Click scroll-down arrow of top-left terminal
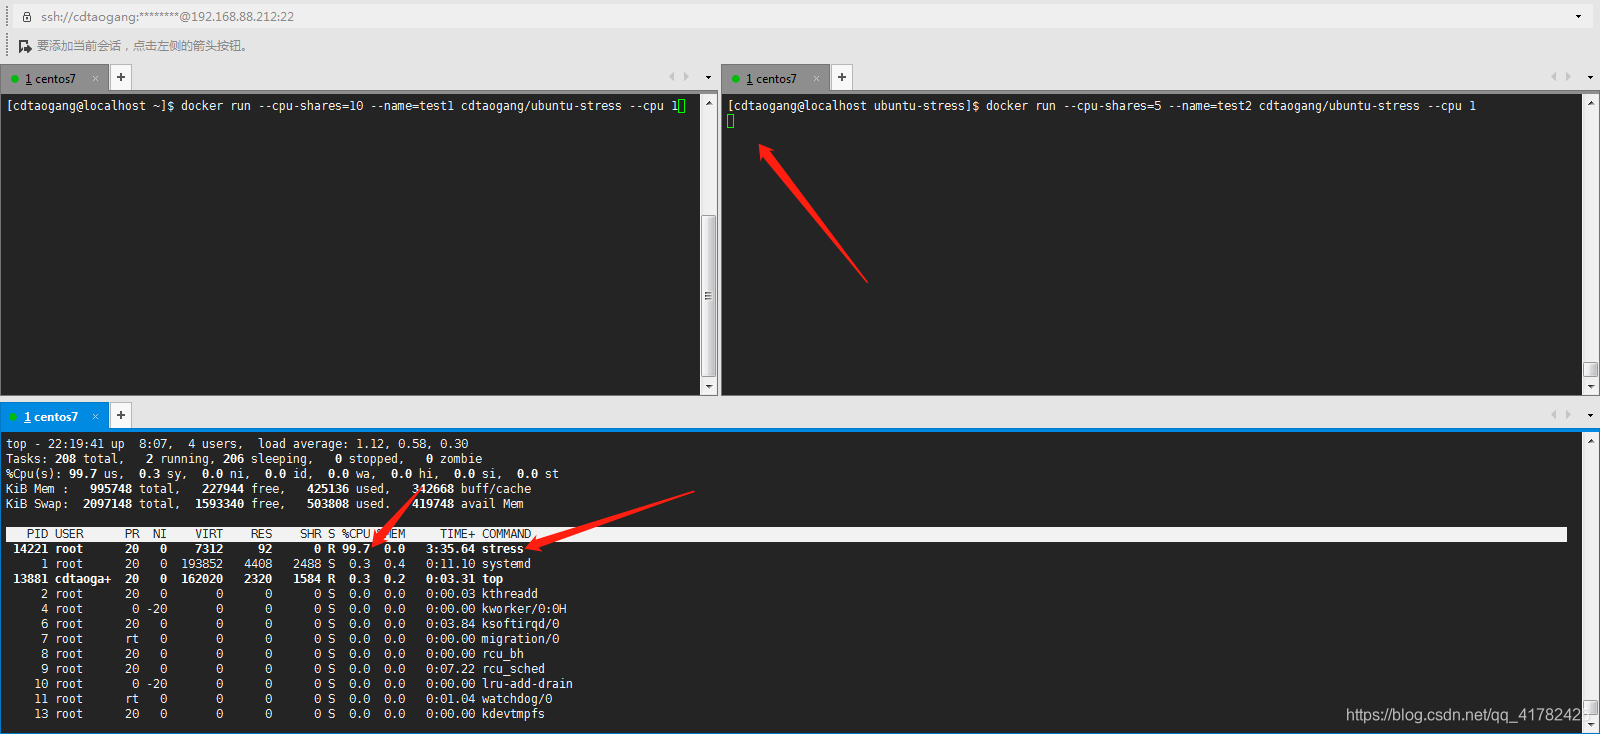The height and width of the screenshot is (734, 1600). tap(709, 386)
